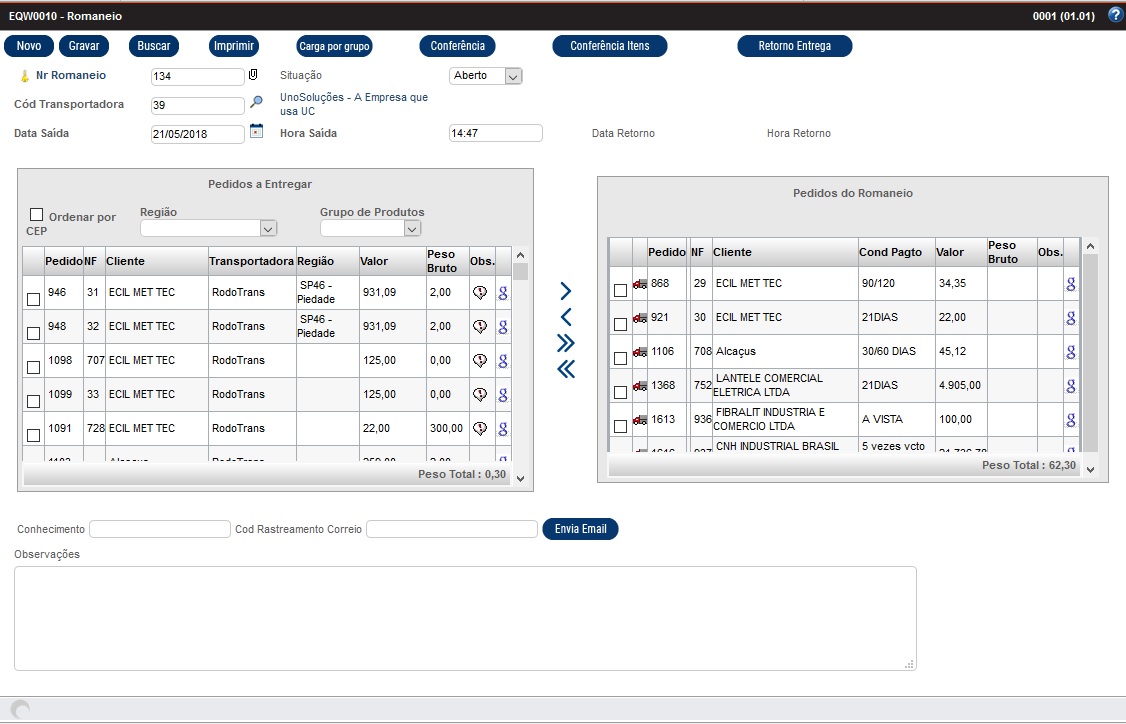Click the Observações text area
Screen dimensions: 1126x724
pyautogui.click(x=465, y=618)
